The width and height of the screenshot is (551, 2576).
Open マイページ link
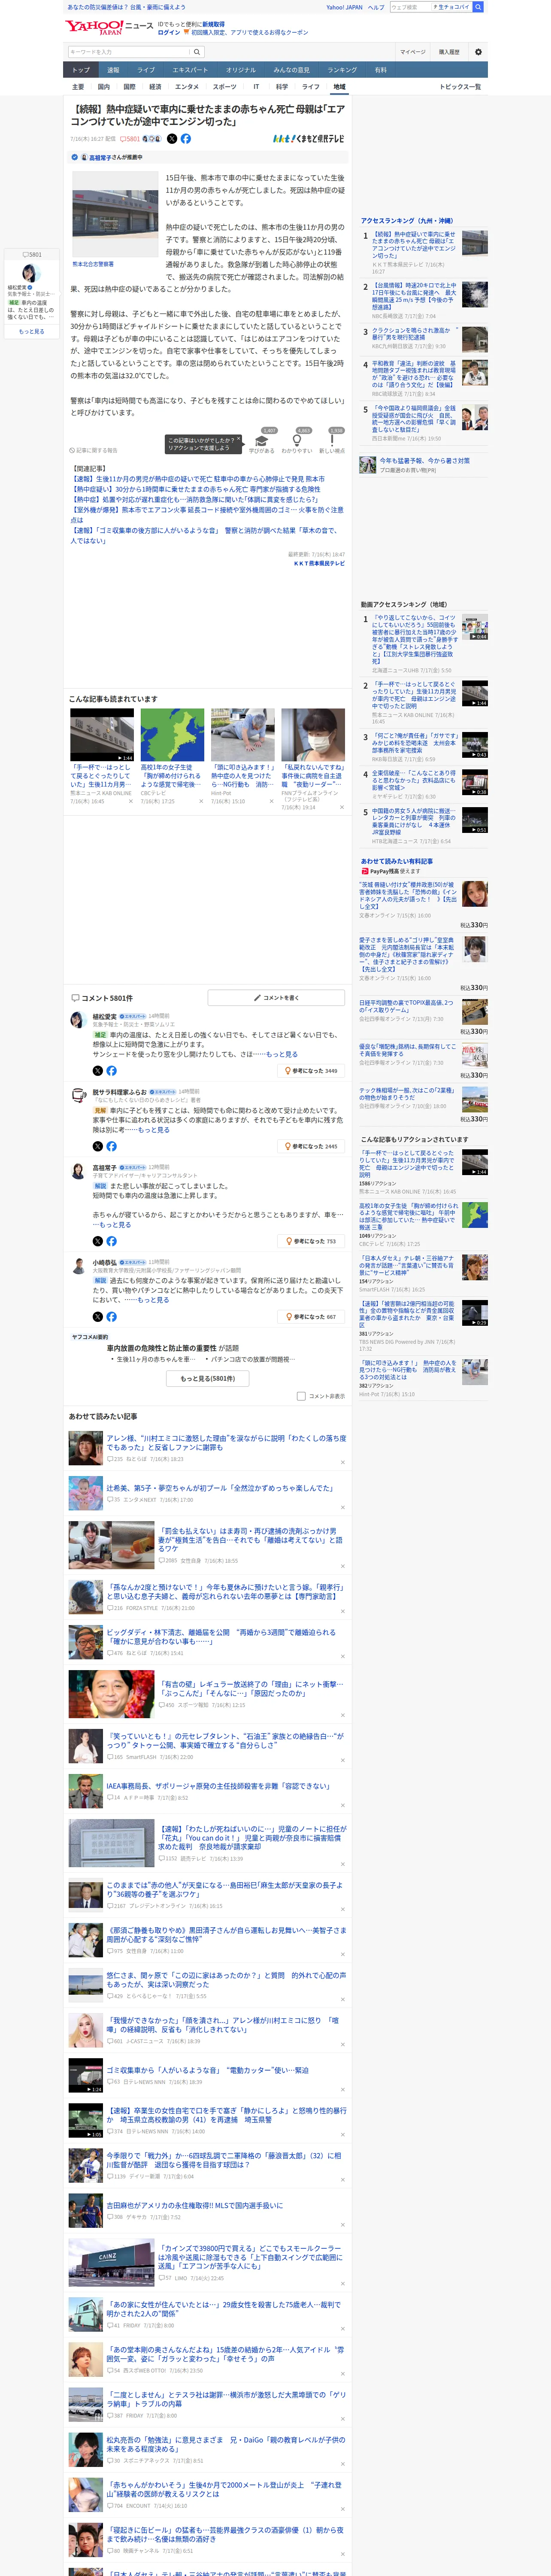point(413,52)
